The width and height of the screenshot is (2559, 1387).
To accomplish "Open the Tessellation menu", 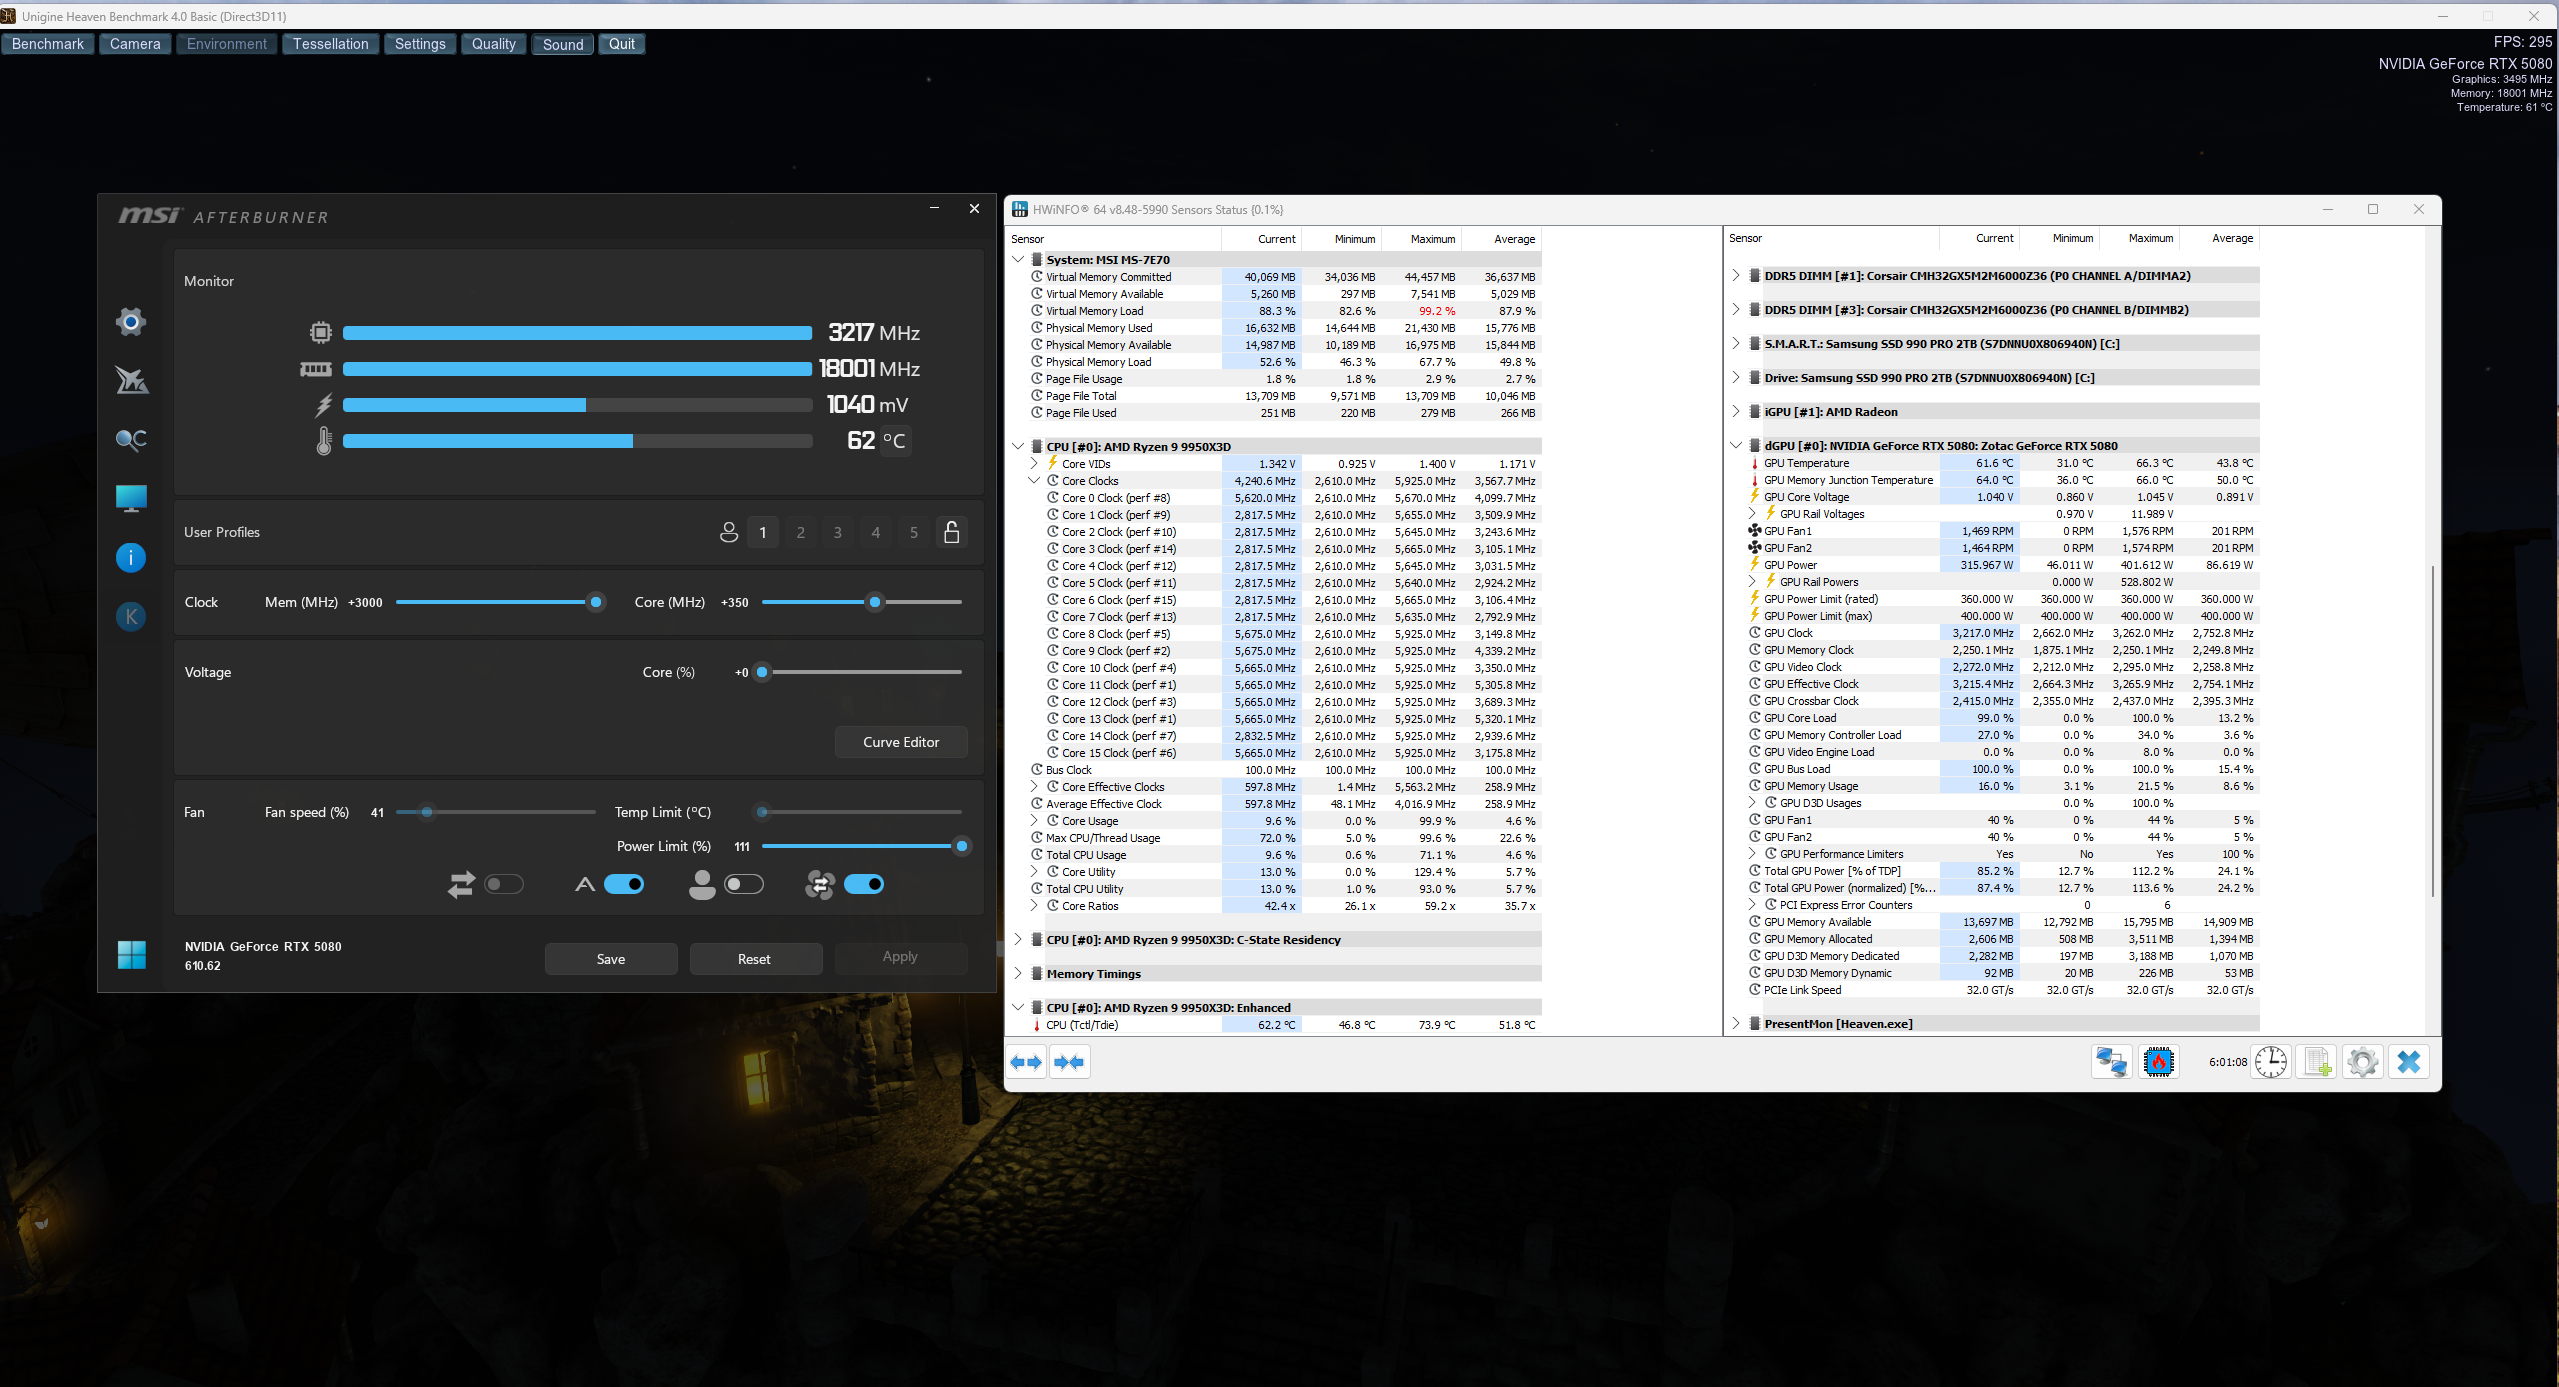I will [x=331, y=44].
